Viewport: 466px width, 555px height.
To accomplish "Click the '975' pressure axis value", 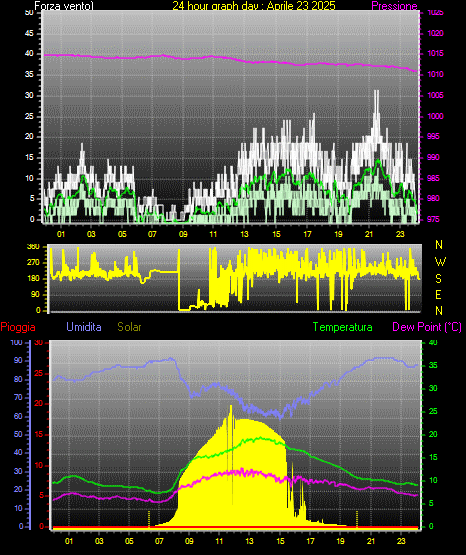I will [x=433, y=219].
